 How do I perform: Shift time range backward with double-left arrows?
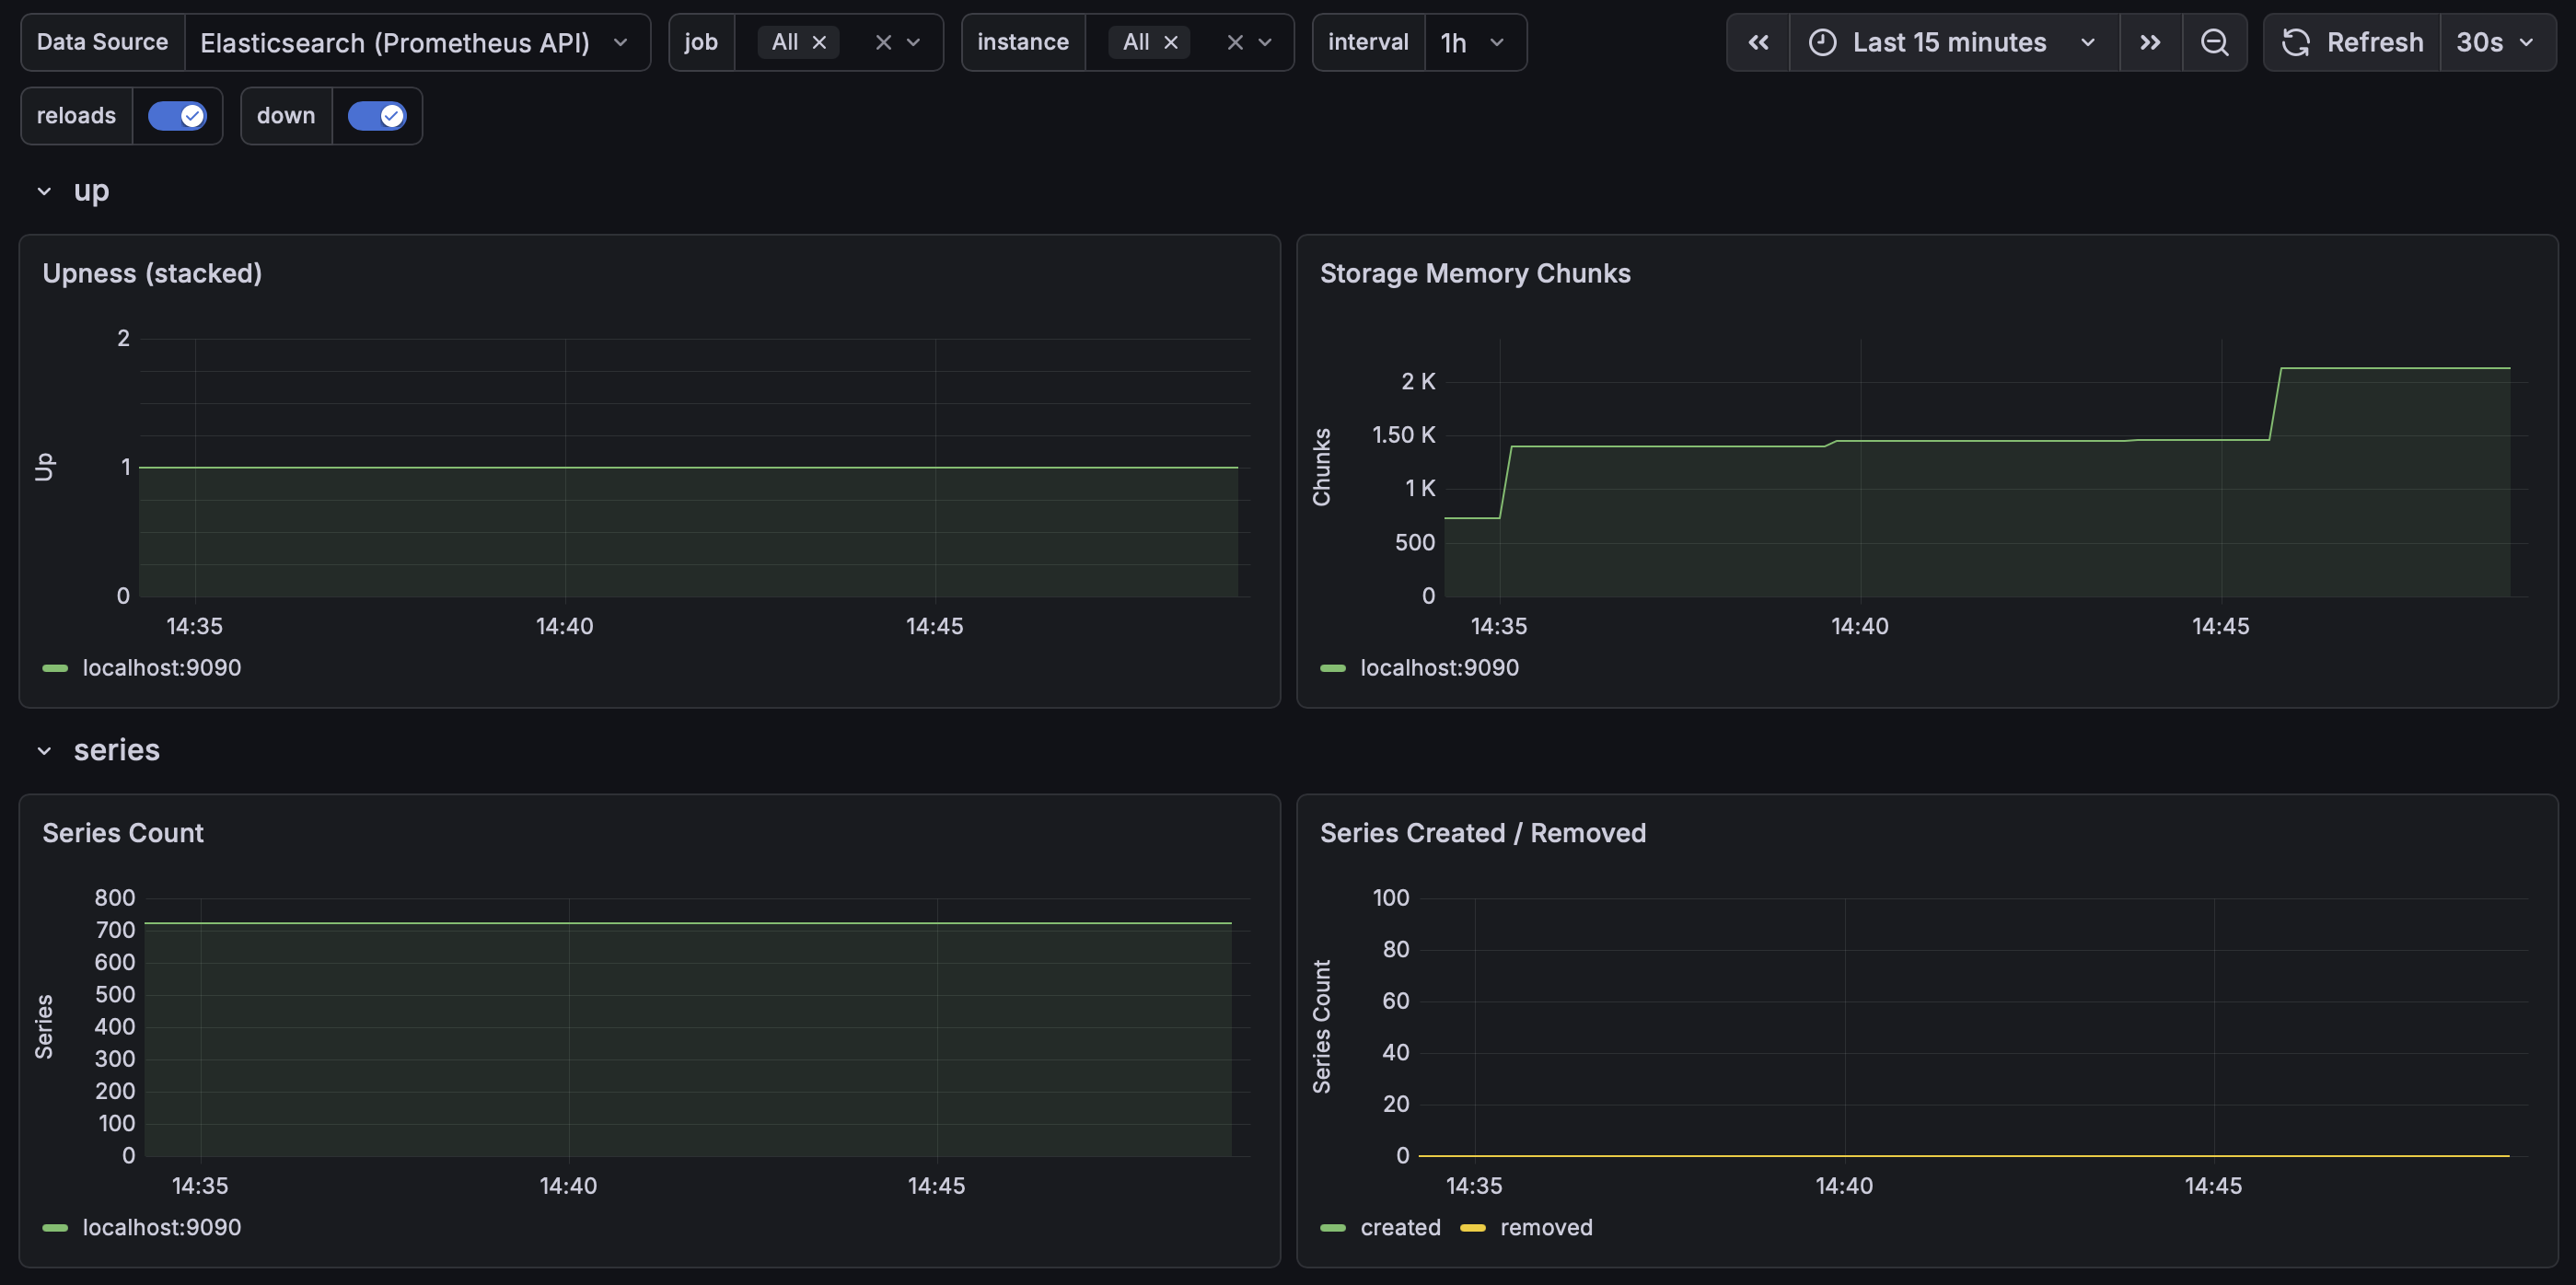1758,42
